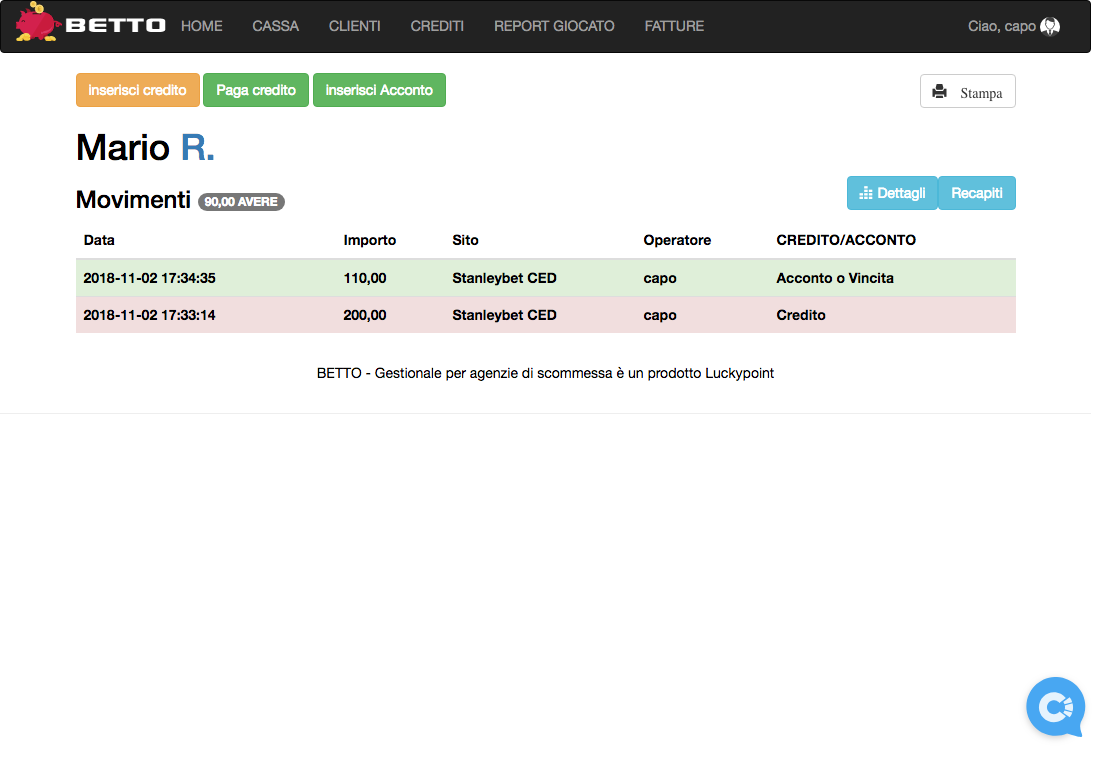Click the chart icon in Dettagli button
The image size is (1106, 757).
point(866,193)
